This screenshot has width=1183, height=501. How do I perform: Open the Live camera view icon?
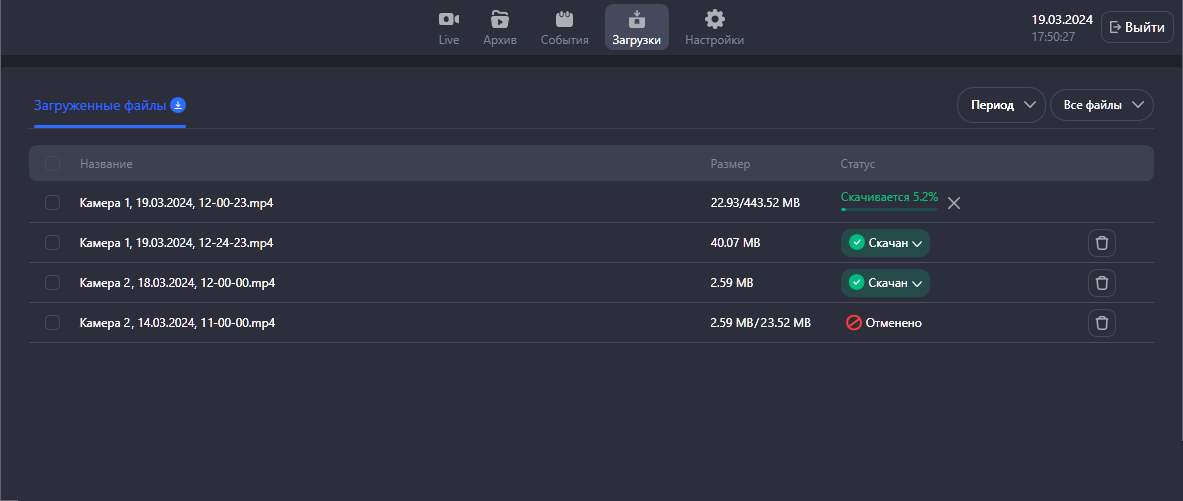pyautogui.click(x=449, y=20)
